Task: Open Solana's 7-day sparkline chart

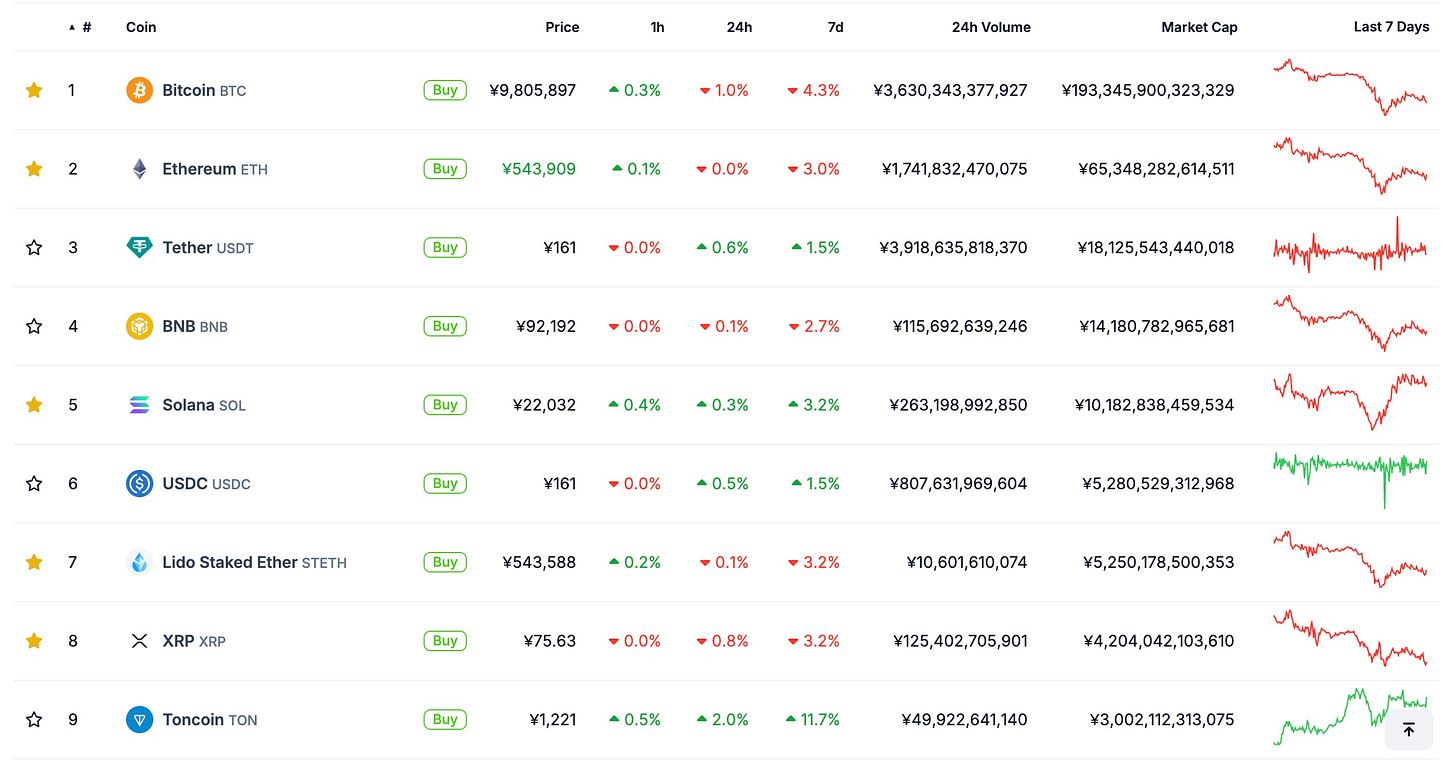Action: pos(1350,402)
